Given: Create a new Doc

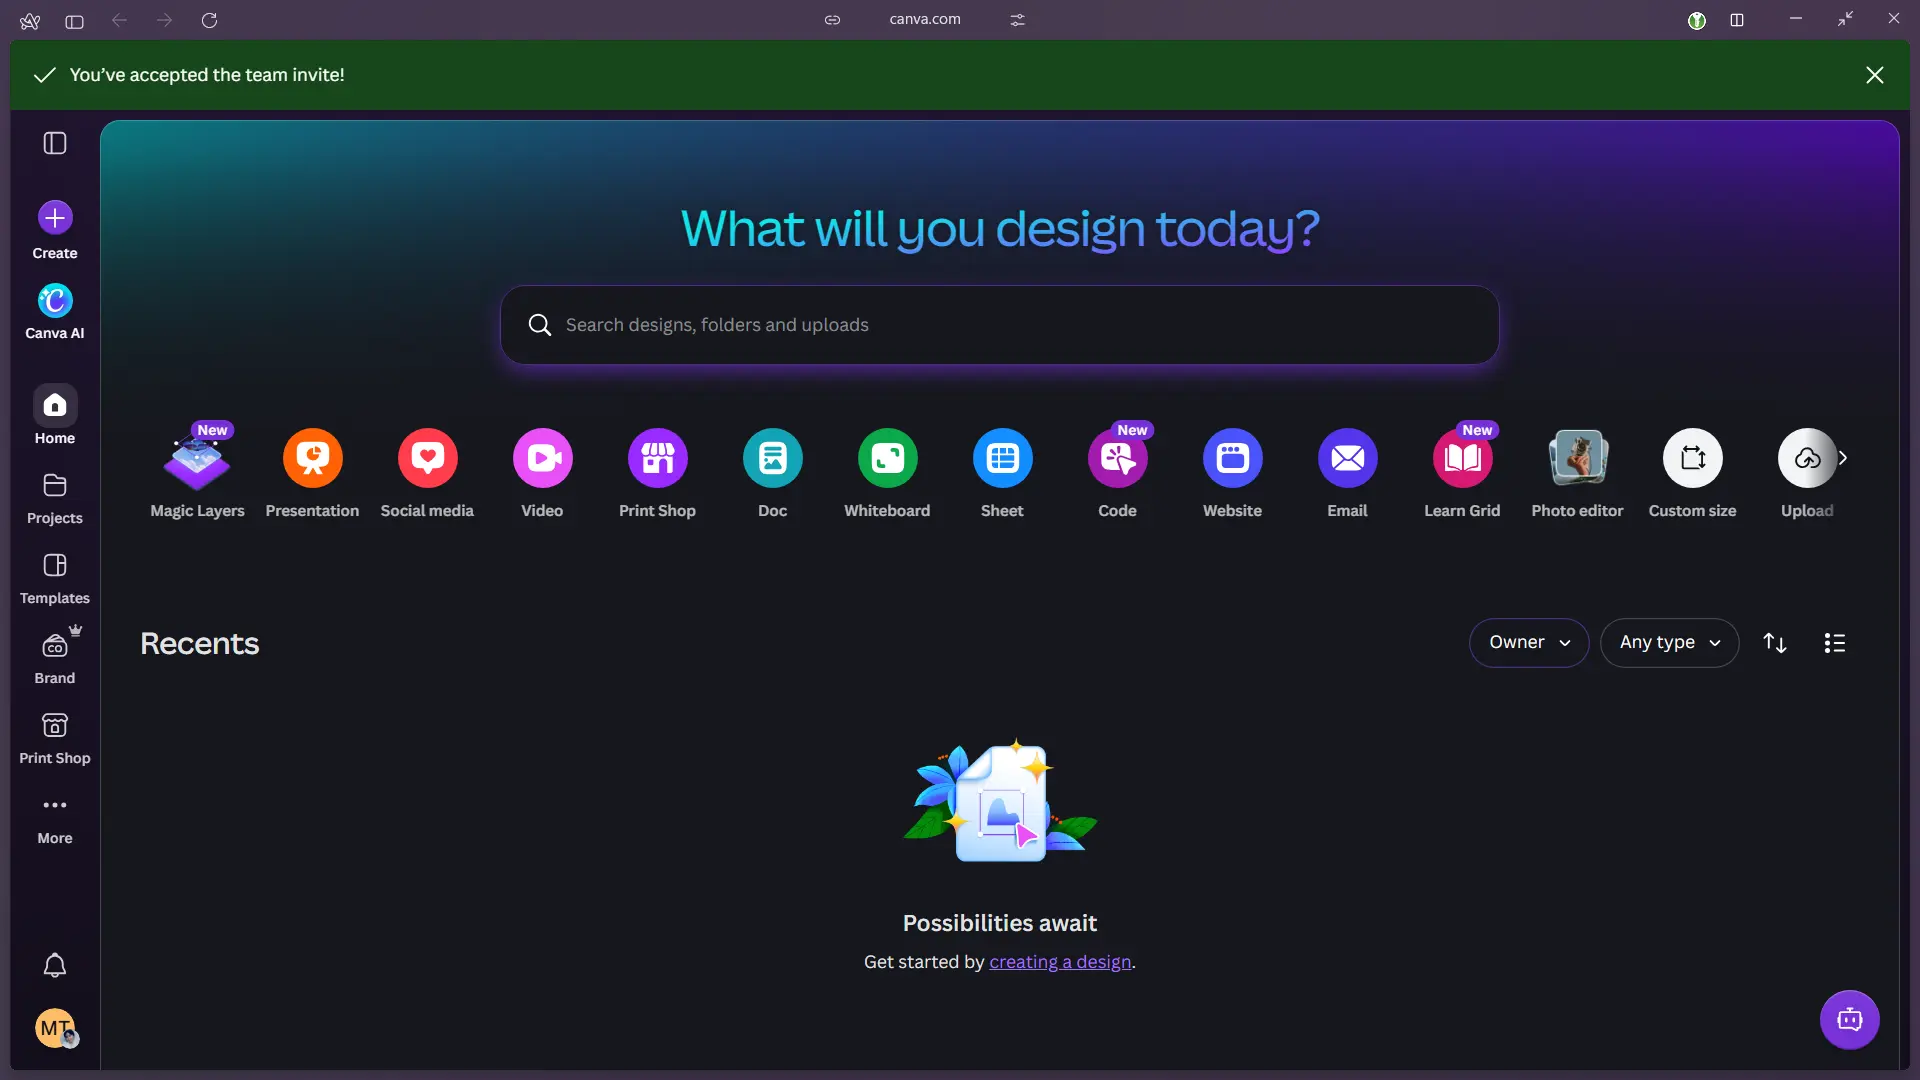Looking at the screenshot, I should click(x=772, y=472).
